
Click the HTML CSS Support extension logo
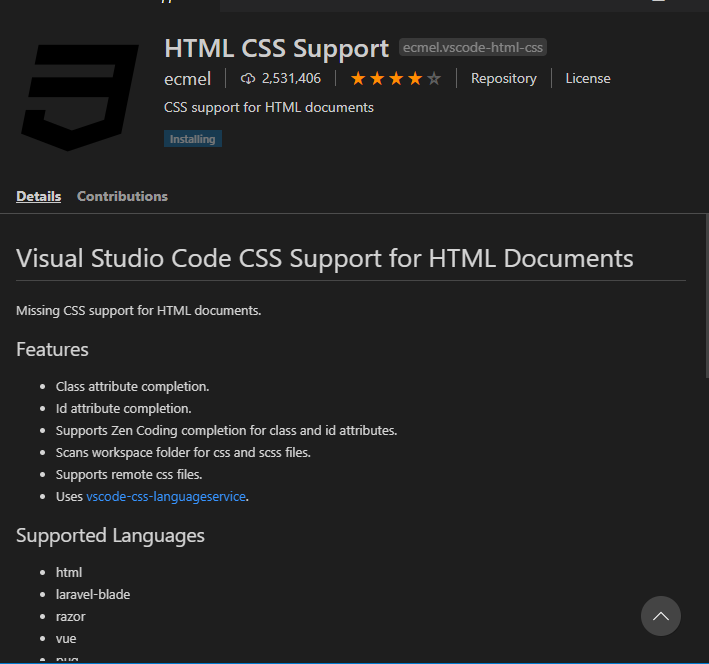pyautogui.click(x=80, y=97)
